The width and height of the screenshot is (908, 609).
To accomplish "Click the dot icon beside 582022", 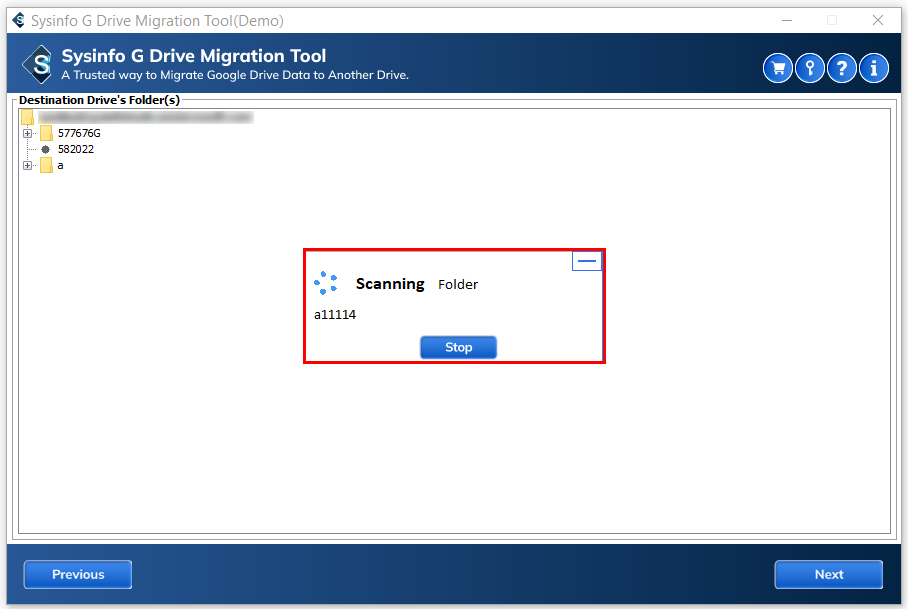I will click(x=46, y=149).
